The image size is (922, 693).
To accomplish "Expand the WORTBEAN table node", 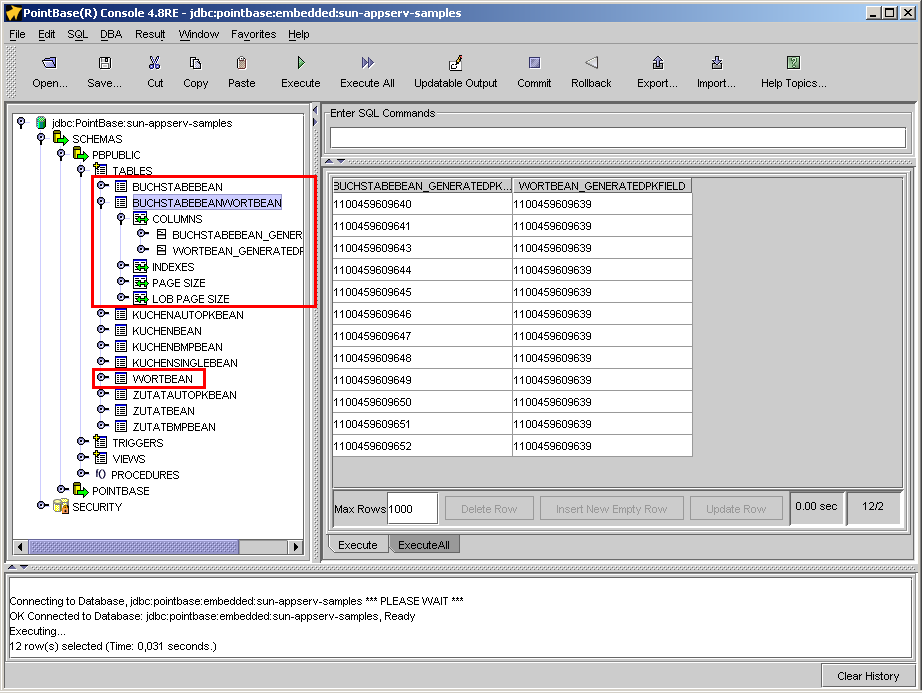I will pos(102,377).
